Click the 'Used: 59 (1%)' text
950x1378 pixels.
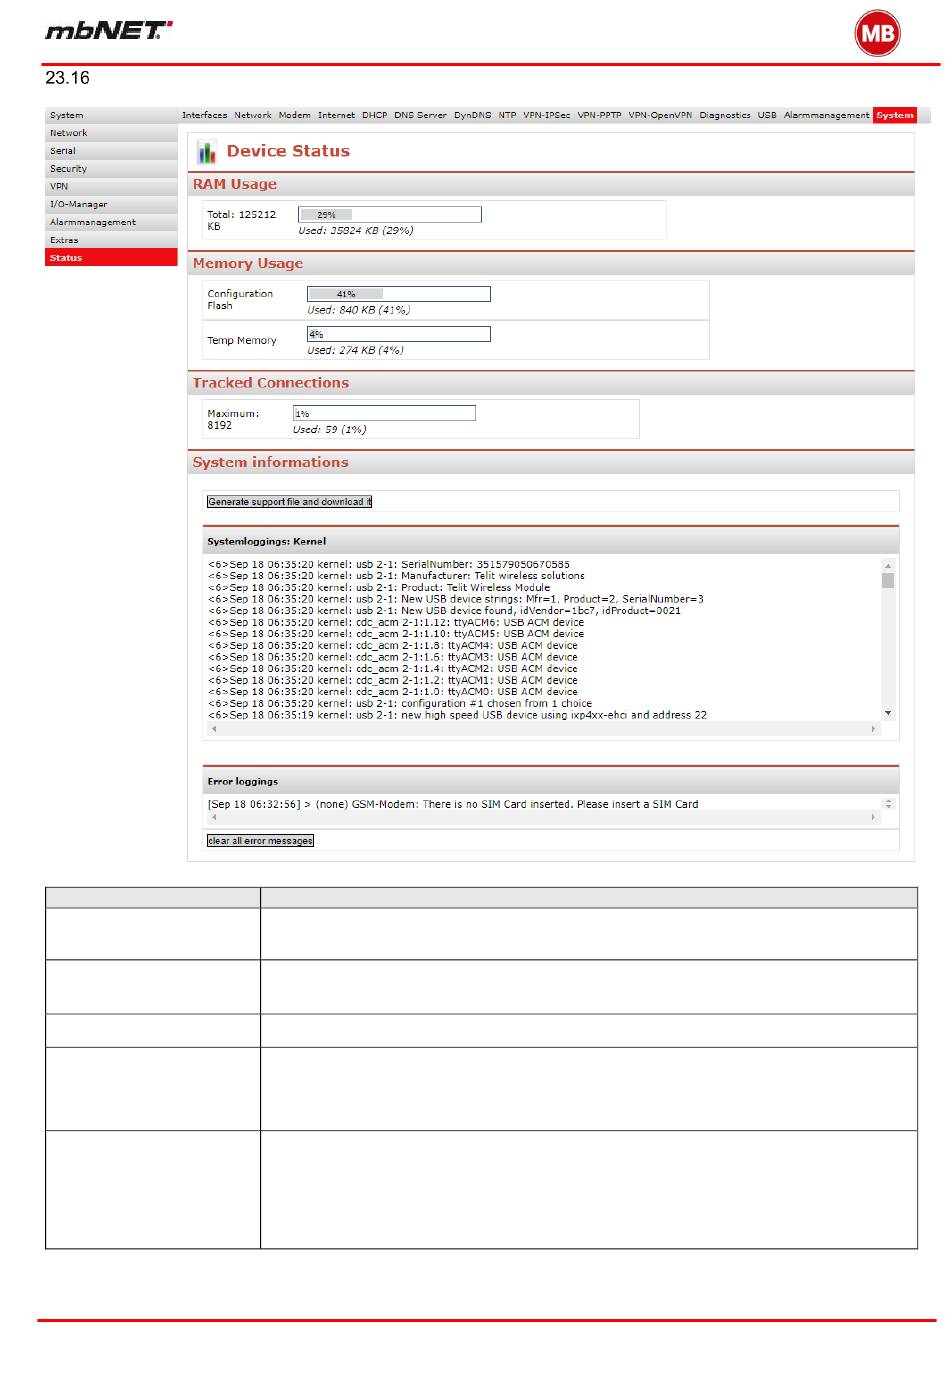[330, 430]
